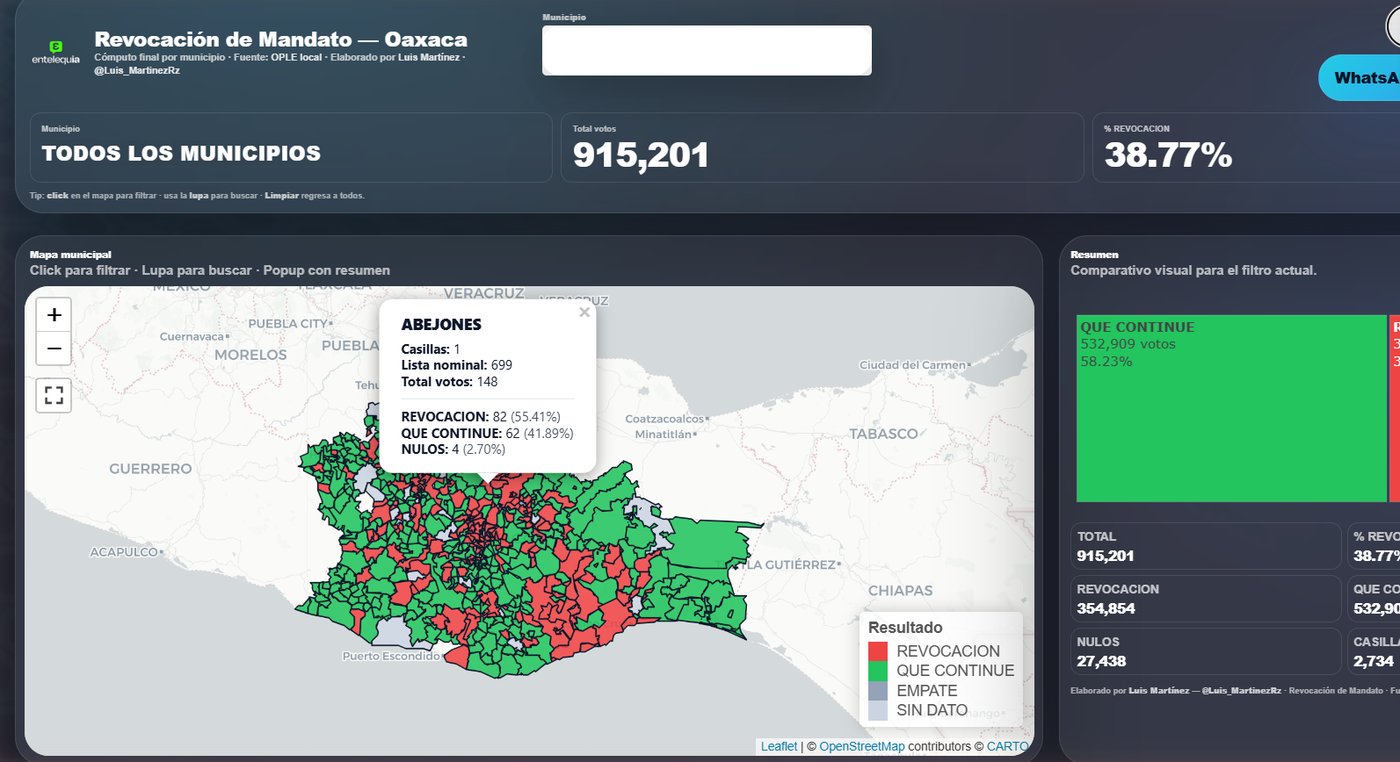This screenshot has height=762, width=1400.
Task: Open the CARTO attribution link
Action: pos(1007,746)
